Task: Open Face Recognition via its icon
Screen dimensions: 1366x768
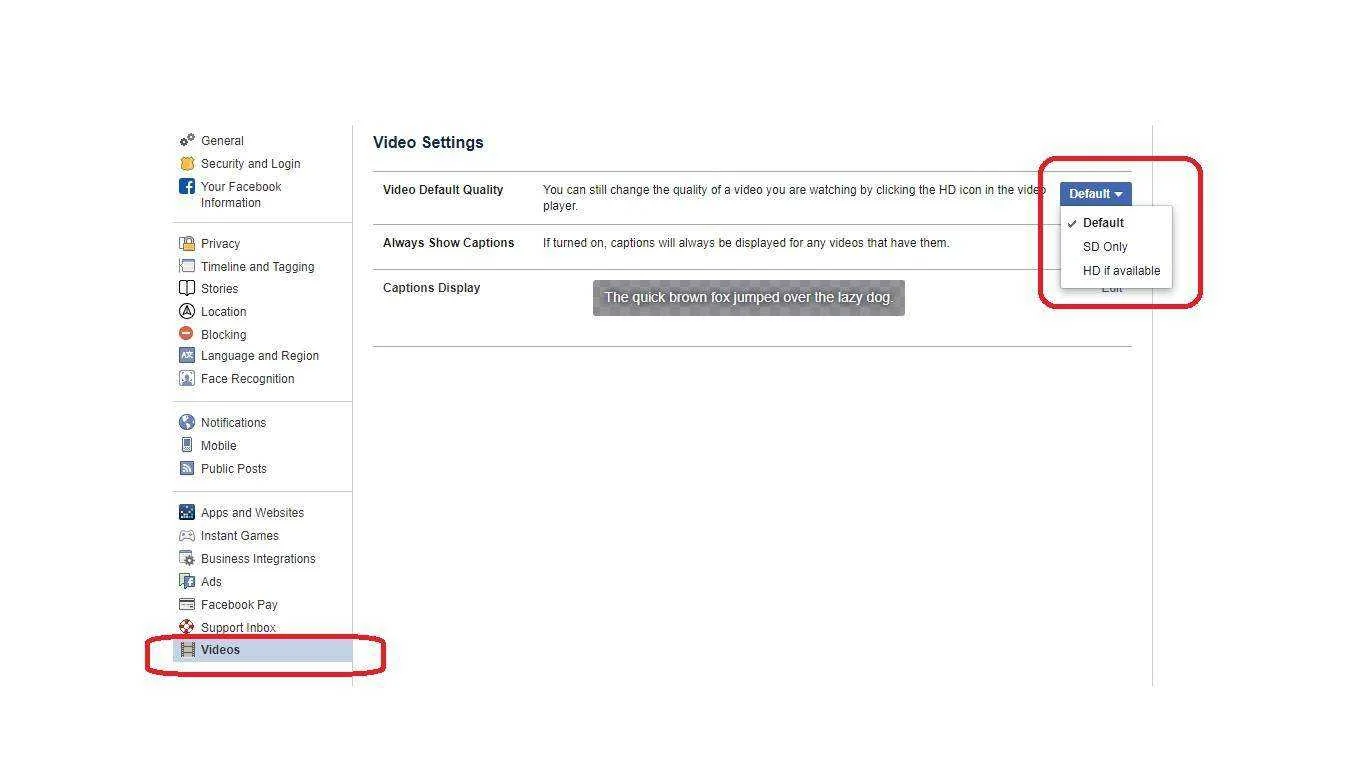Action: 187,378
